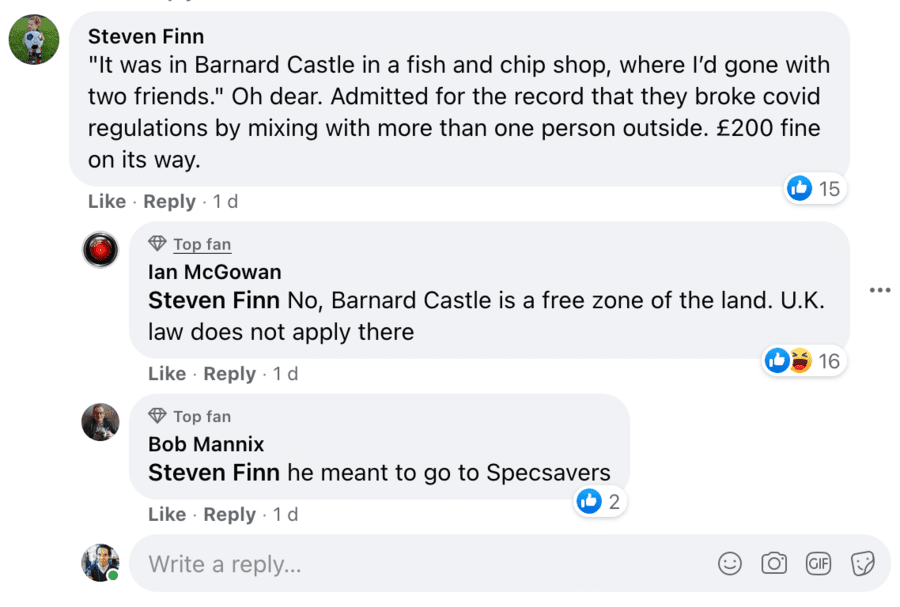900x607 pixels.
Task: Open Steven Finn's profile from his name
Action: pos(146,37)
